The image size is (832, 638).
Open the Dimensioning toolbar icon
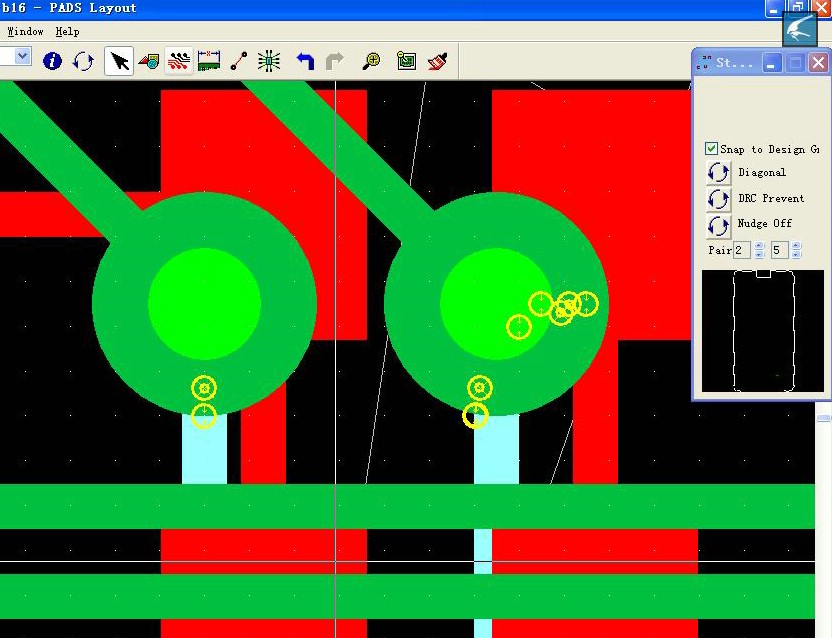[x=209, y=61]
